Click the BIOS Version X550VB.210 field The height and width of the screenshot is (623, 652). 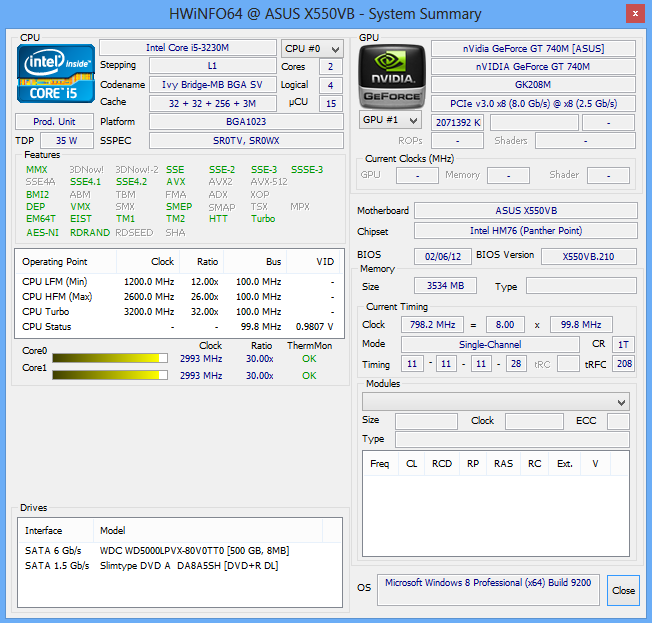pos(588,256)
